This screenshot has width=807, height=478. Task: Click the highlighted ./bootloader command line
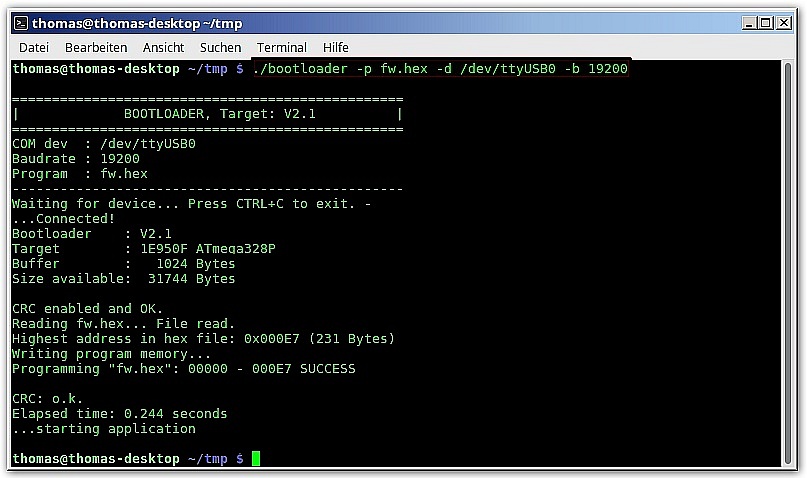(x=441, y=68)
